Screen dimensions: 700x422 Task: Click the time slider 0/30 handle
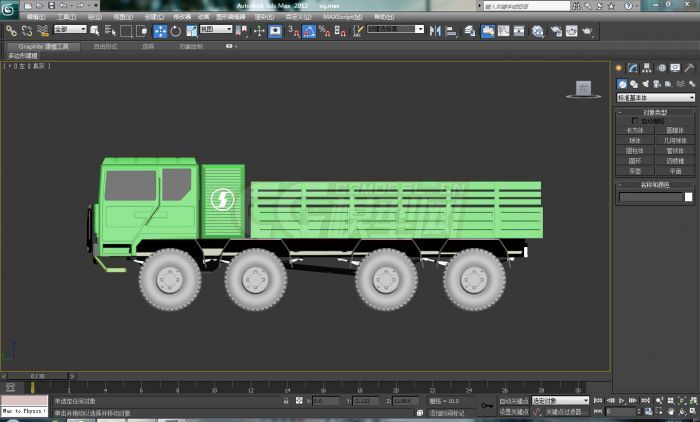(38, 376)
